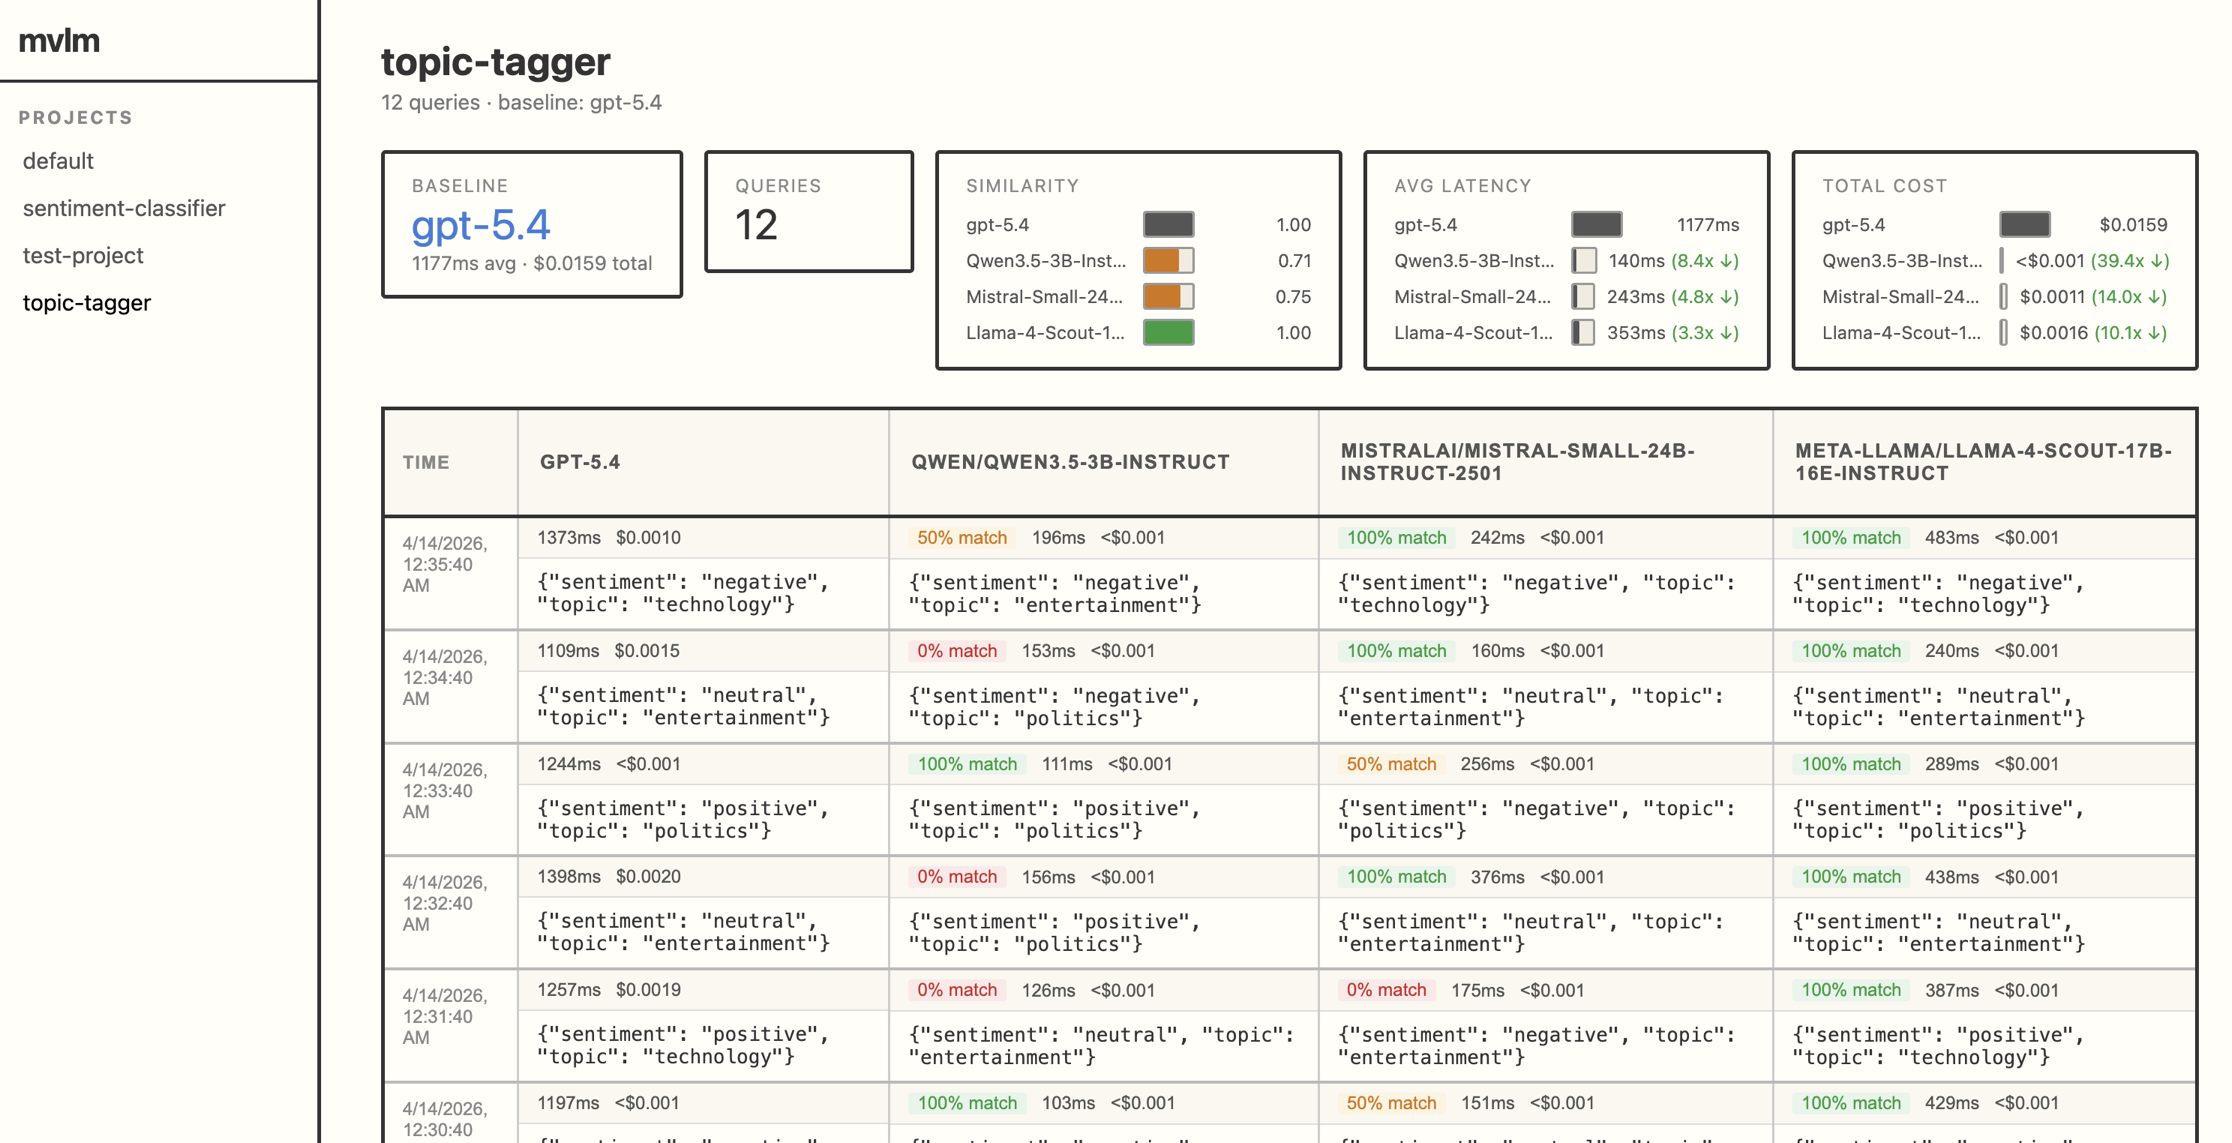Screen dimensions: 2232x1143
Task: Open sentiment-classifier project in sidebar
Action: 124,208
